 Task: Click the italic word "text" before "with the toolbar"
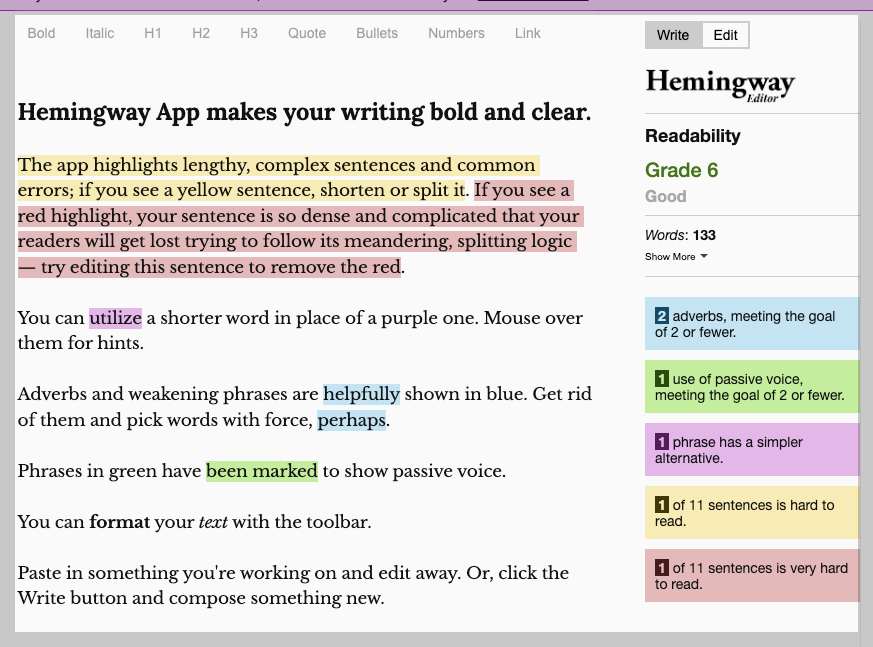click(213, 522)
